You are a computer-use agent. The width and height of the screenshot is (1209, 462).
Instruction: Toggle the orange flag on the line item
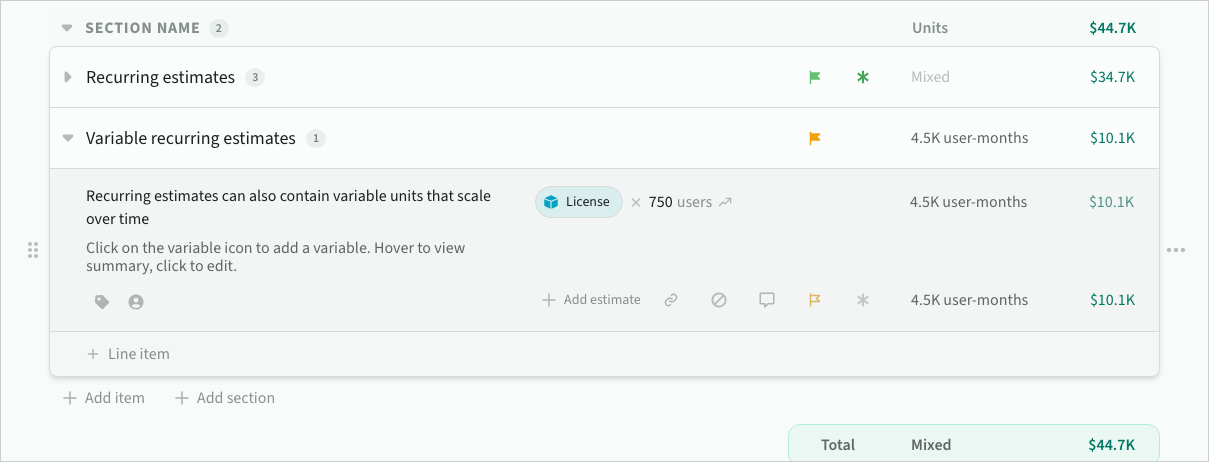coord(815,300)
